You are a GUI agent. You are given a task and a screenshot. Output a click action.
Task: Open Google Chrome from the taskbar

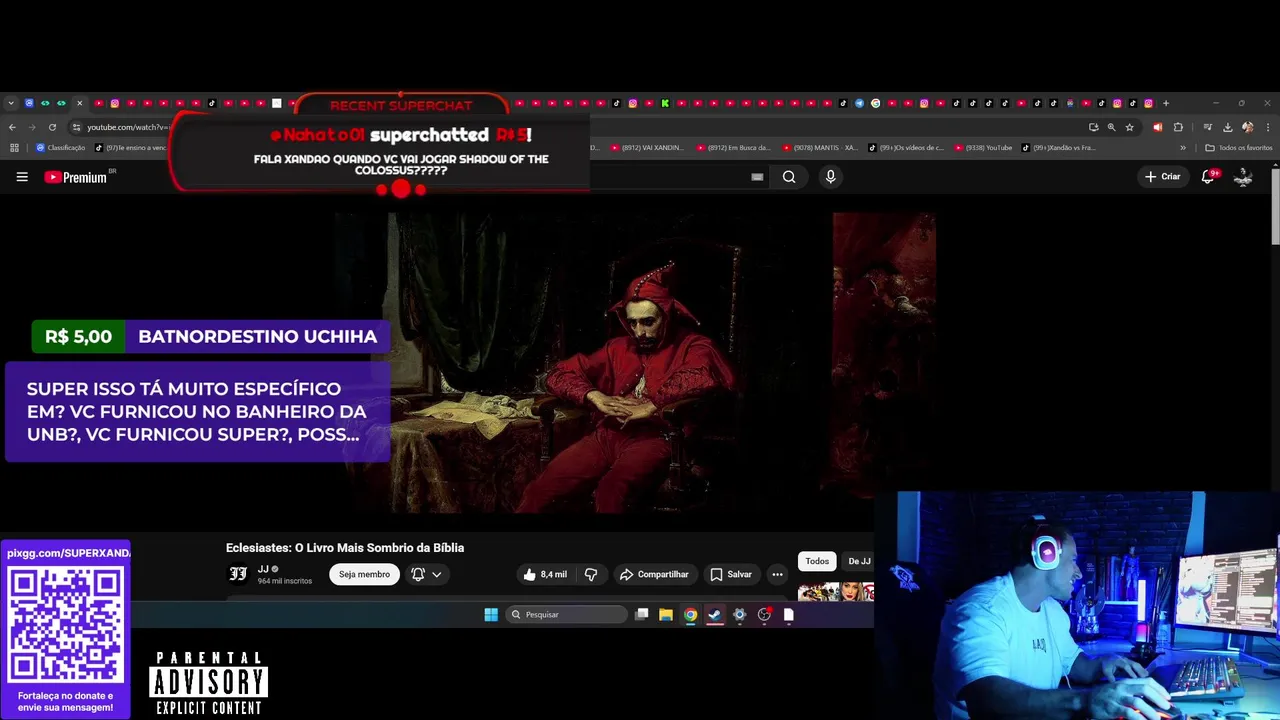tap(690, 615)
